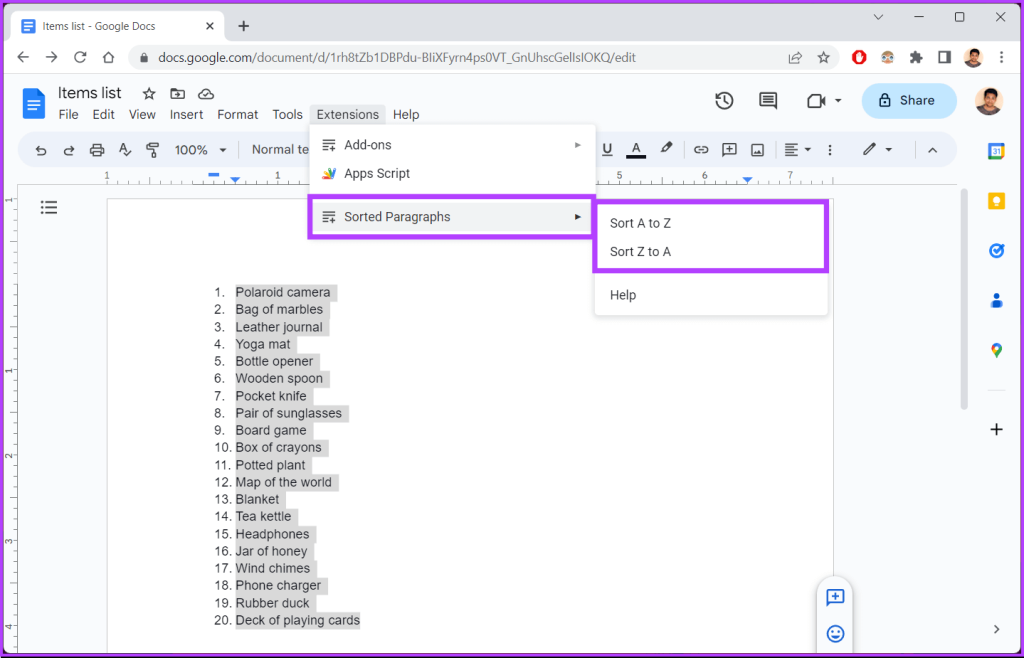Hide the menus with the collapse arrow
This screenshot has width=1024, height=658.
(x=932, y=150)
